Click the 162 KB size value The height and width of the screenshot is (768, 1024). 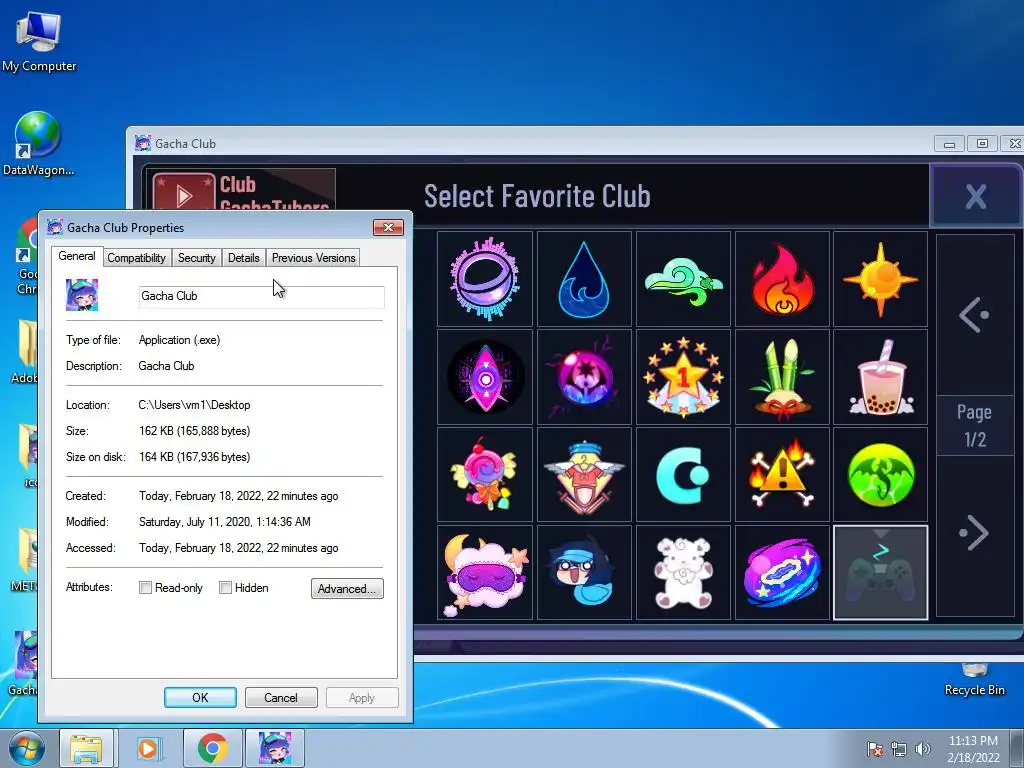[195, 431]
